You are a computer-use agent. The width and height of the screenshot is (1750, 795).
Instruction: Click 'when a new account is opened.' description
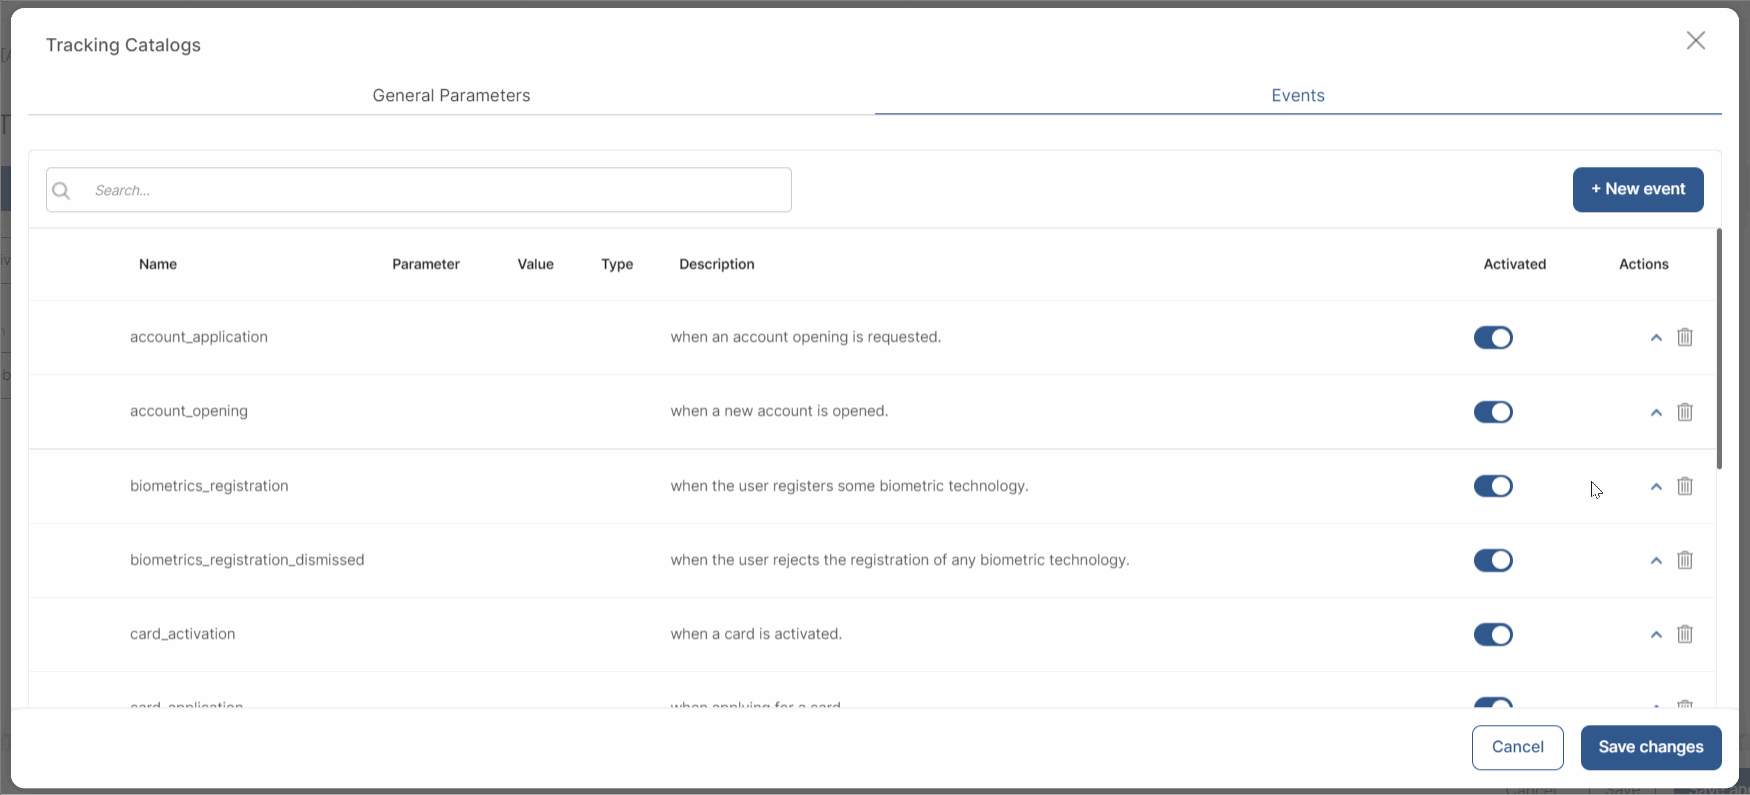click(x=779, y=411)
